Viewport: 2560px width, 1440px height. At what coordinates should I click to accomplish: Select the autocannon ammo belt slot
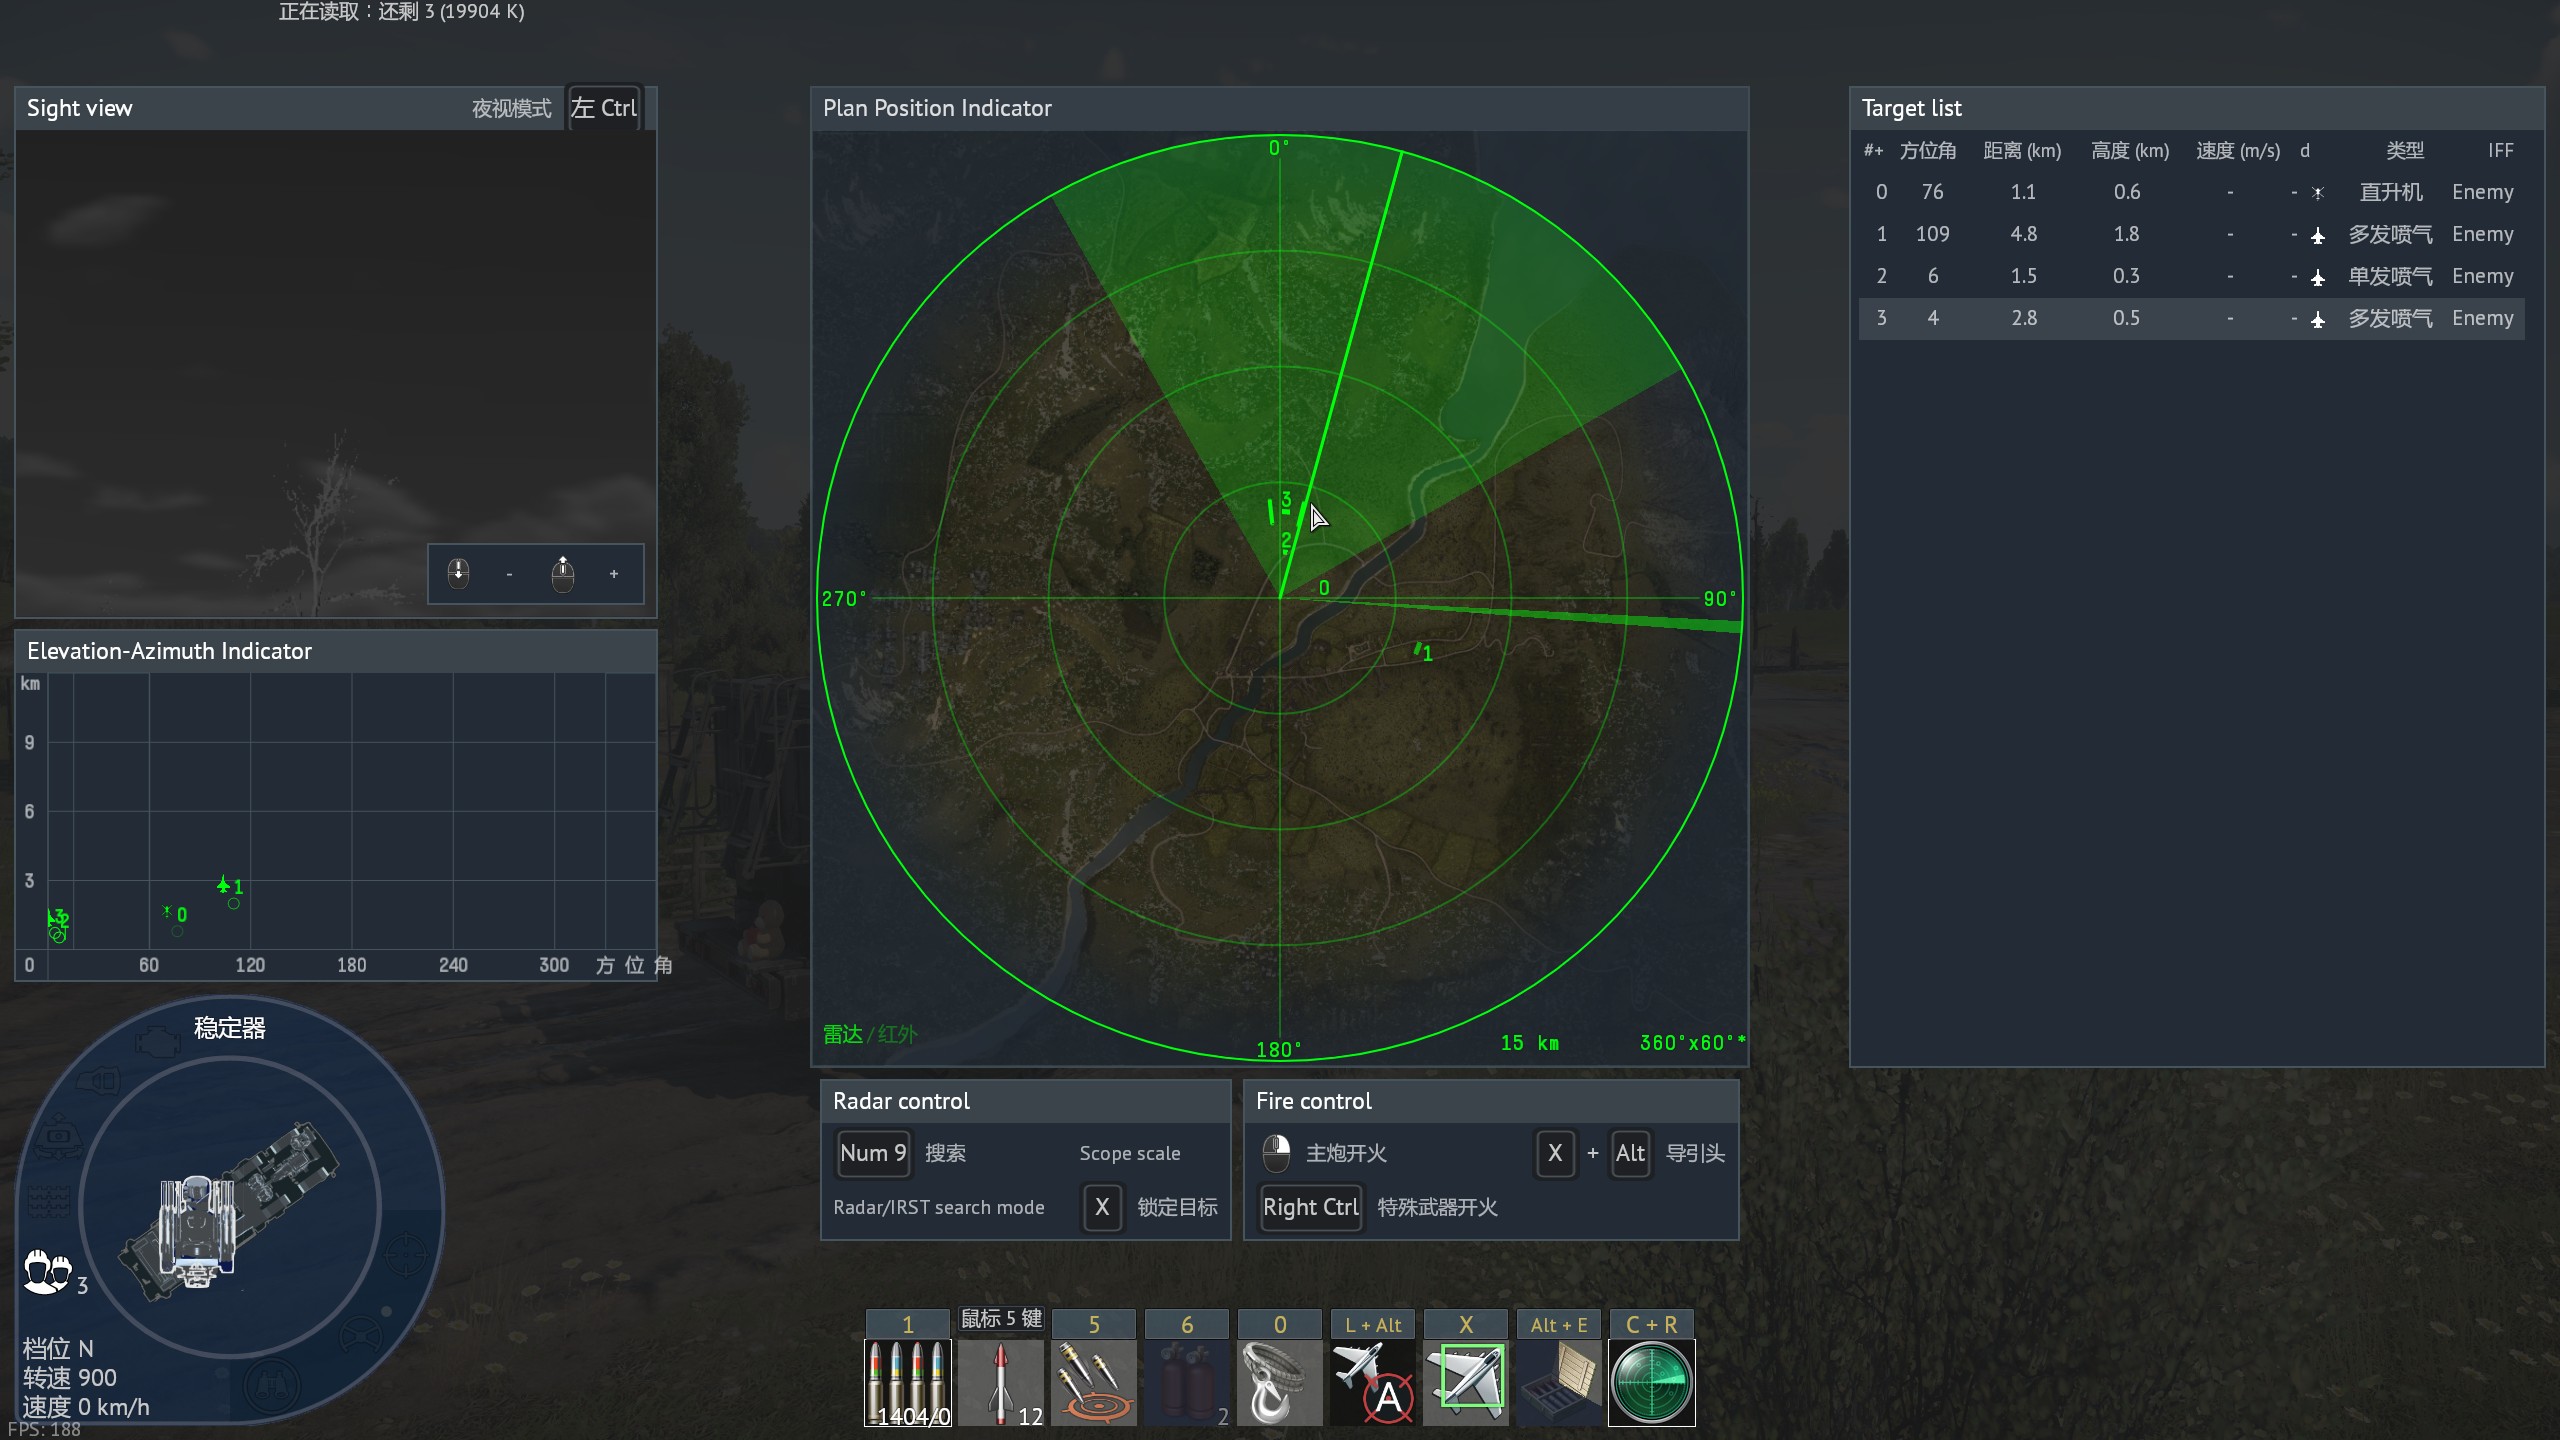[x=907, y=1382]
